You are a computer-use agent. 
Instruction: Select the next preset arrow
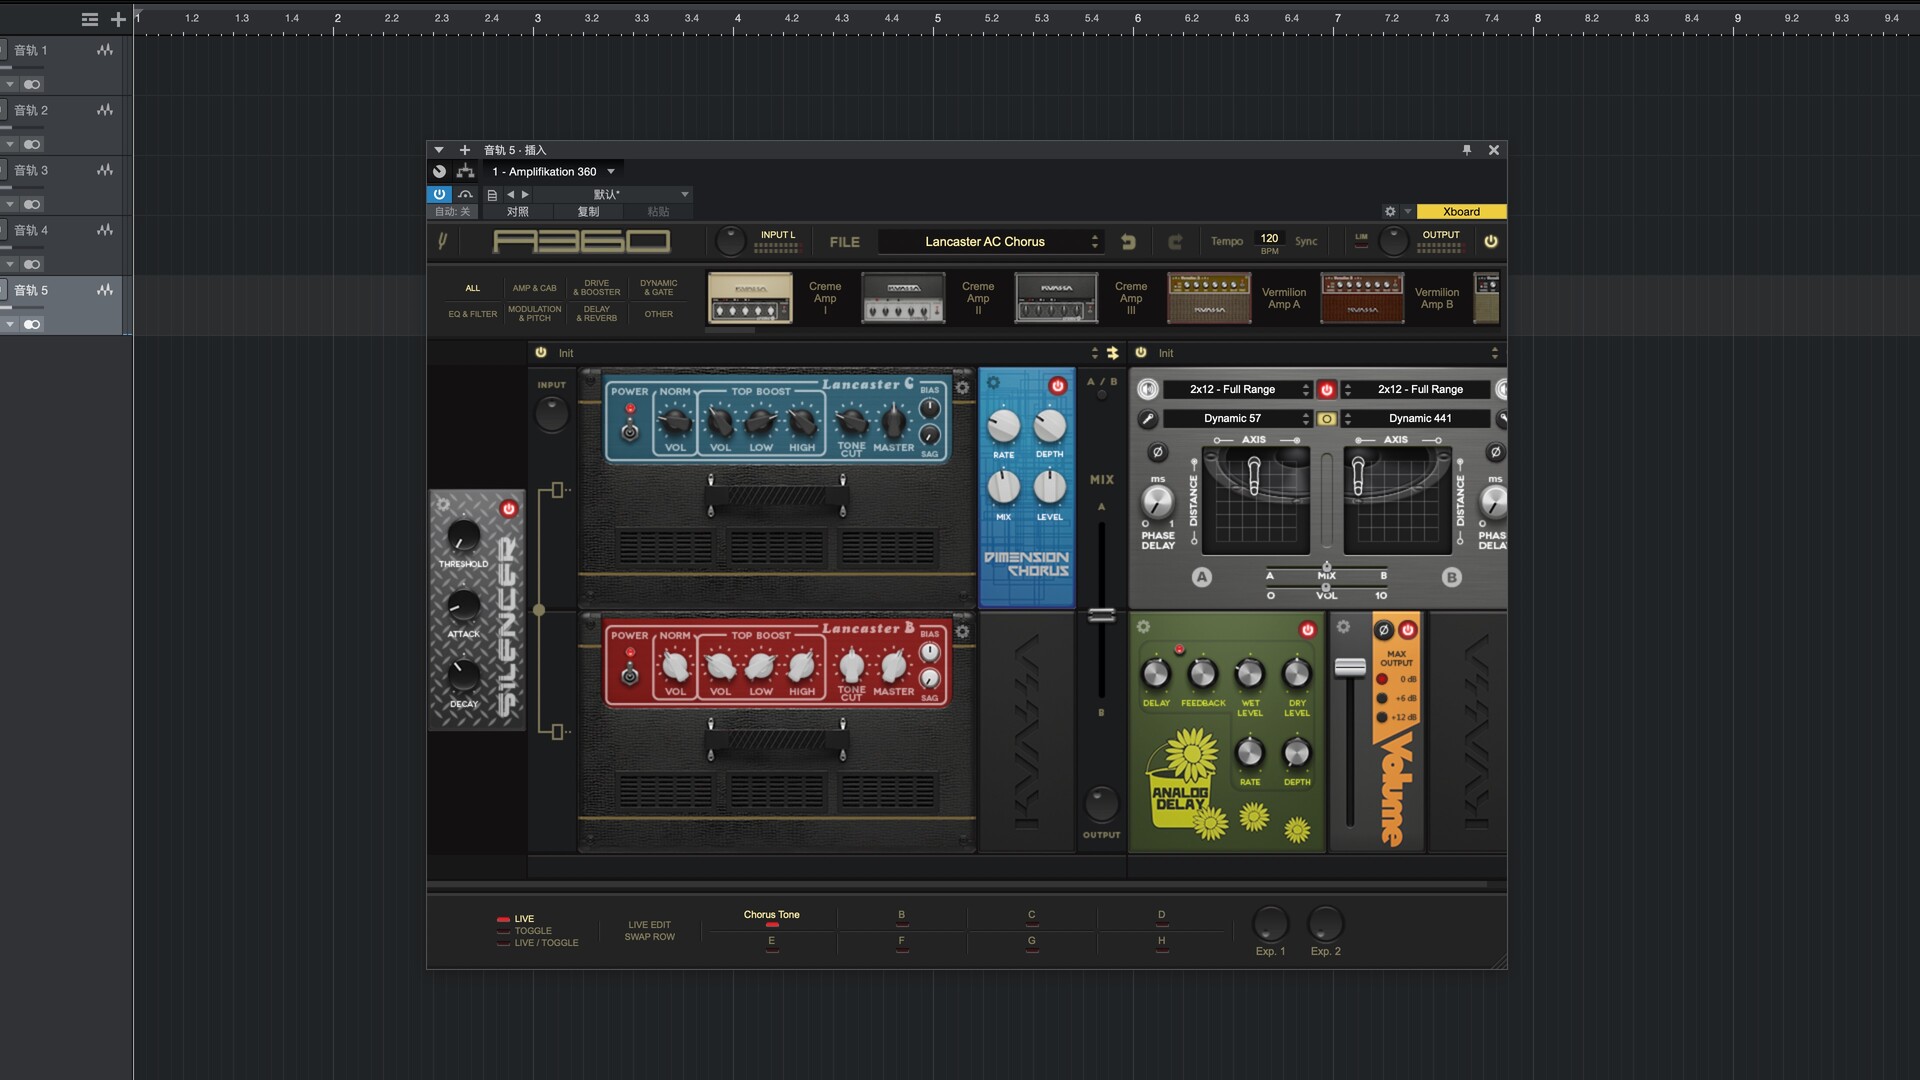pyautogui.click(x=525, y=195)
